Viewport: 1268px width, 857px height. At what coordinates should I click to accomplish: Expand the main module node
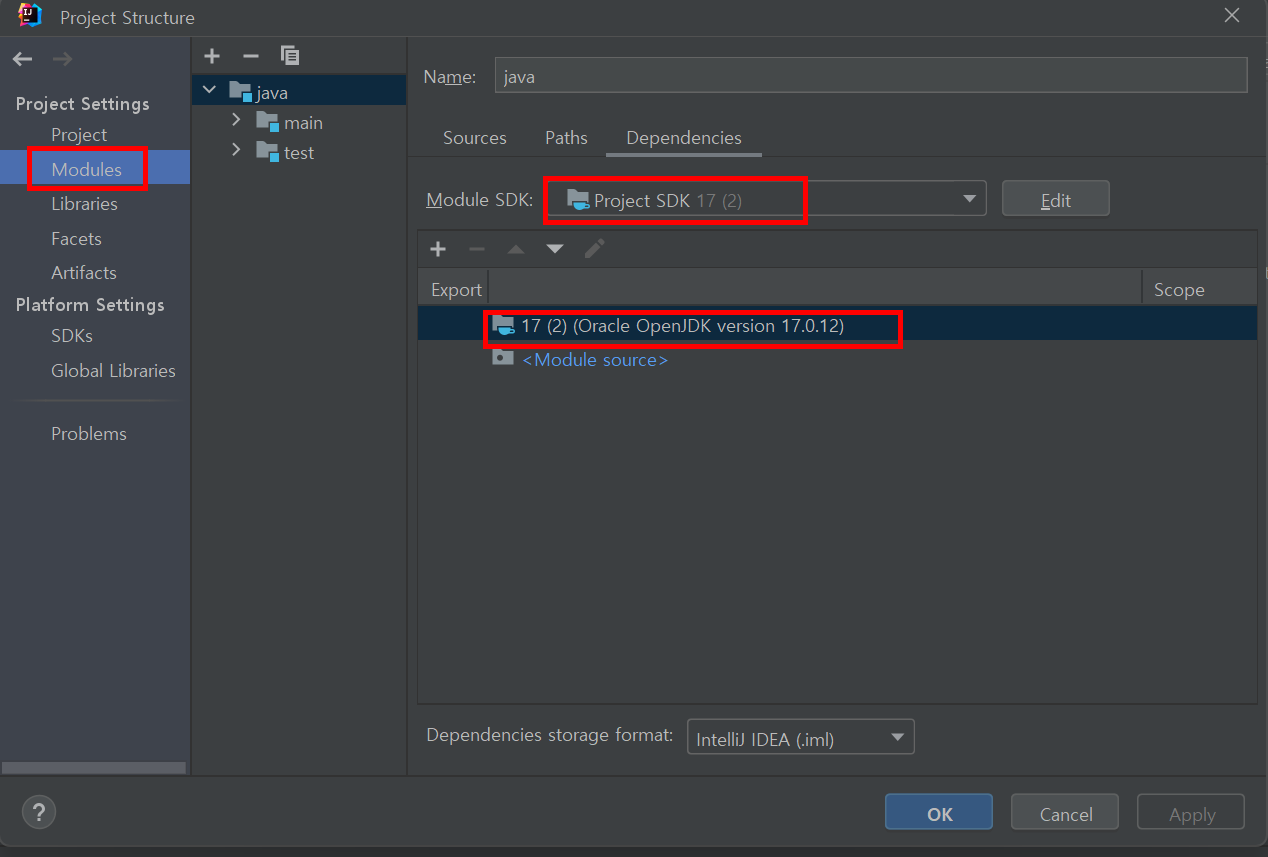click(236, 121)
